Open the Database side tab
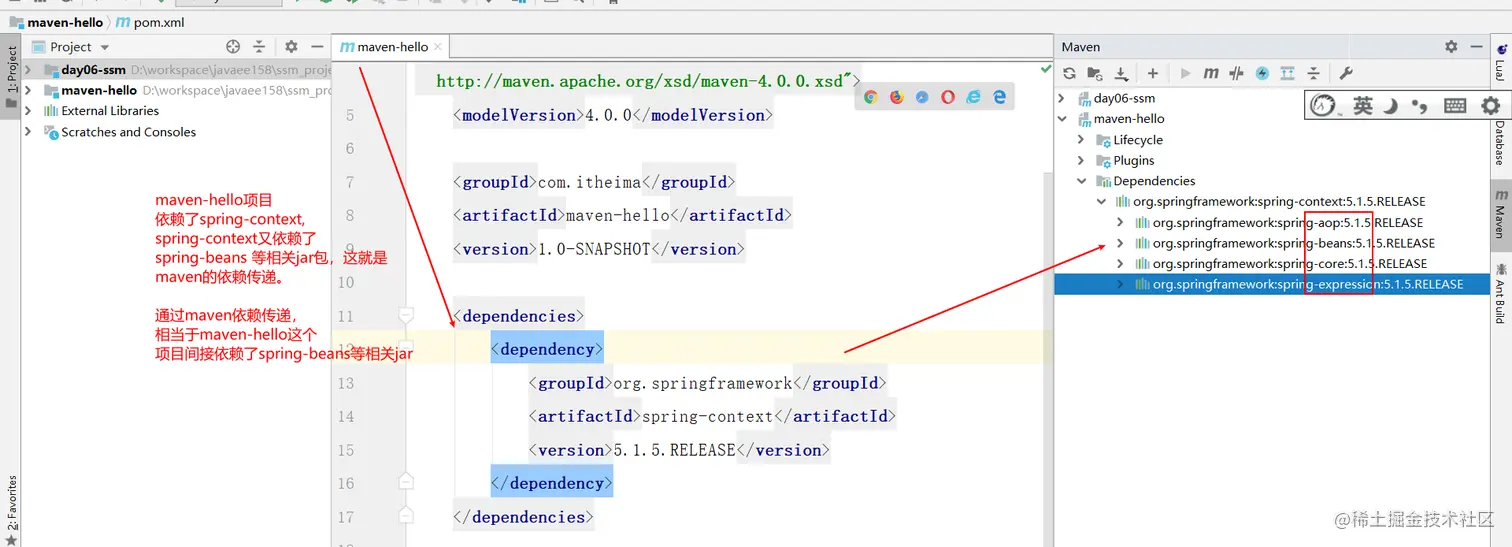The image size is (1512, 547). point(1500,143)
